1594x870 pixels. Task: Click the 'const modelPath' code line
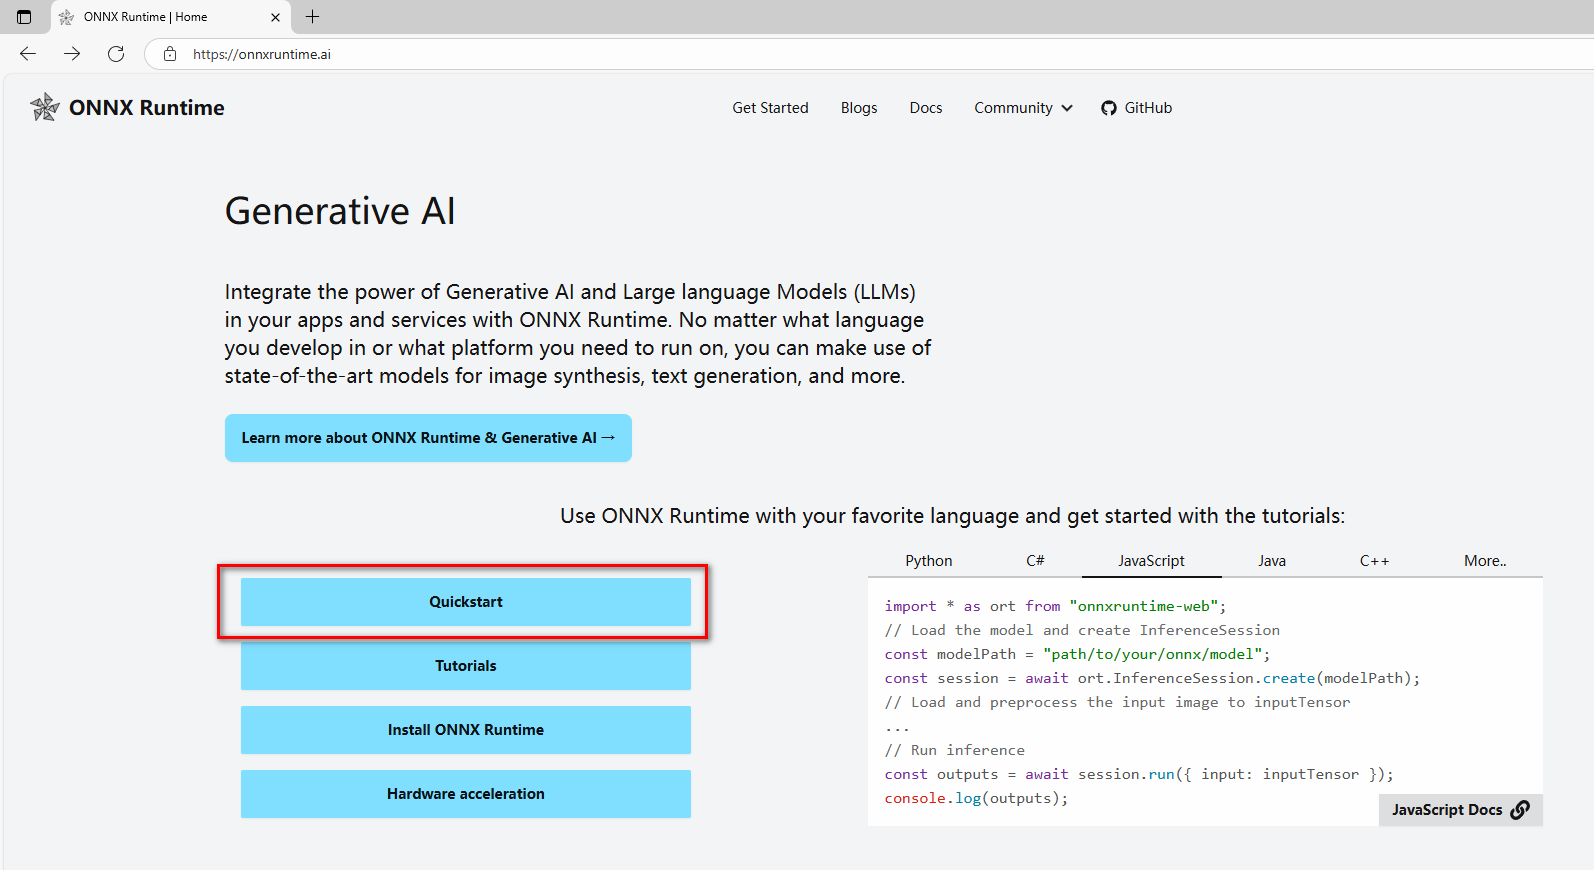click(1077, 654)
